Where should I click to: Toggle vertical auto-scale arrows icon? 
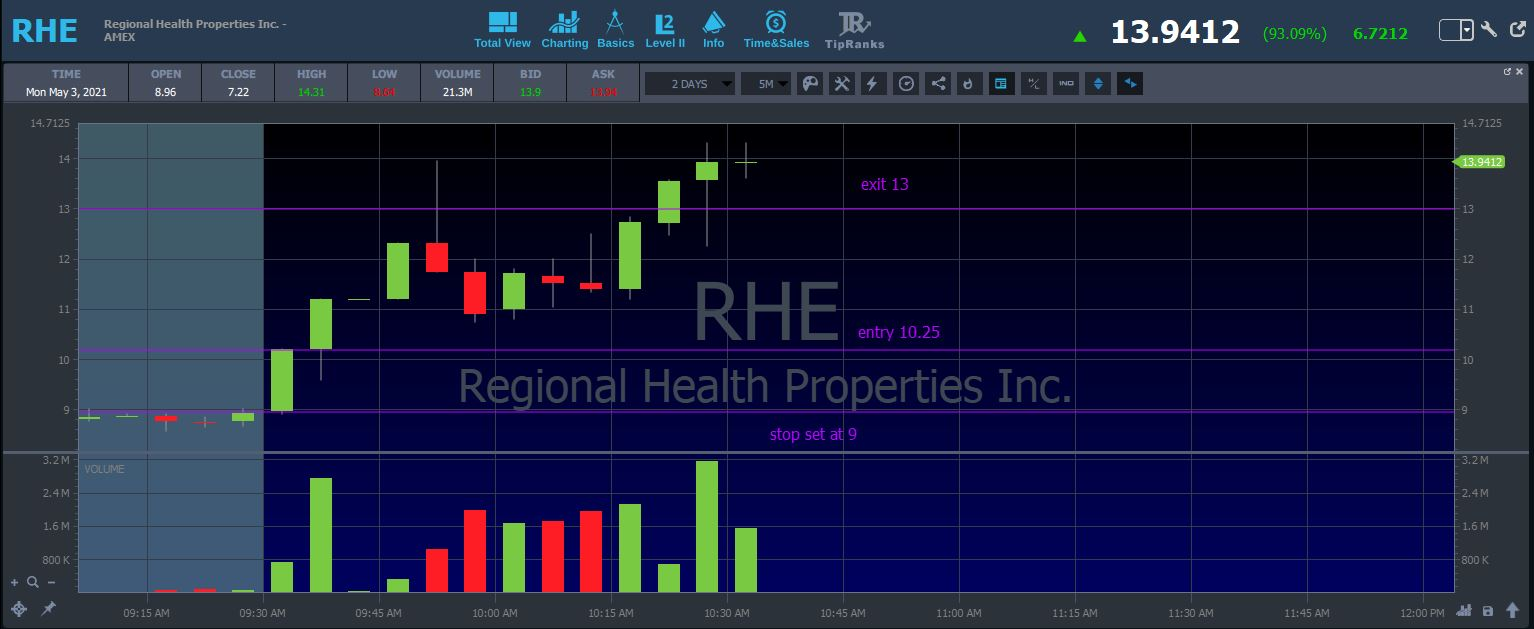(1098, 84)
